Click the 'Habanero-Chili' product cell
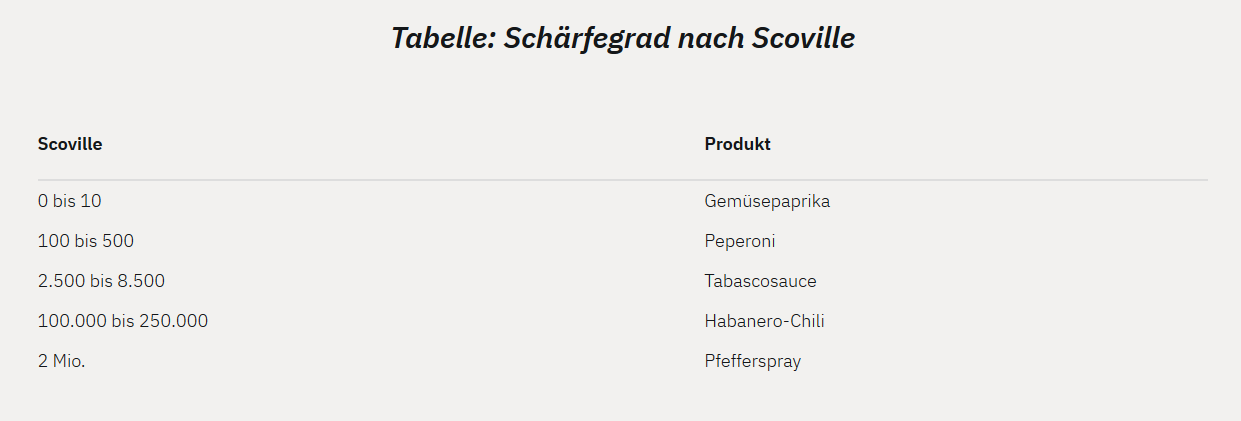This screenshot has height=421, width=1241. point(764,321)
